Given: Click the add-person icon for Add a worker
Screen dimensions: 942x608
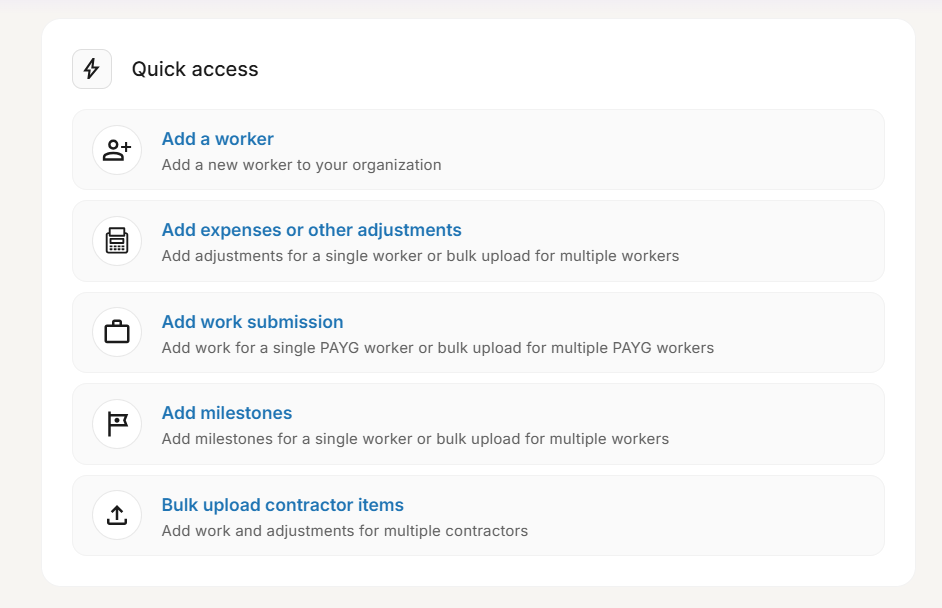Looking at the screenshot, I should point(117,150).
